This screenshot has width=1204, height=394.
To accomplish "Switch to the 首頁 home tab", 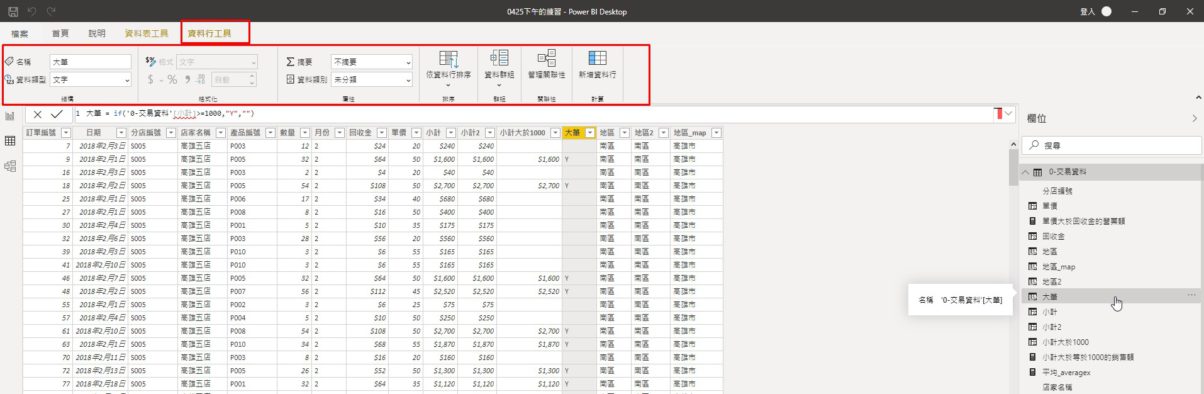I will pos(60,33).
